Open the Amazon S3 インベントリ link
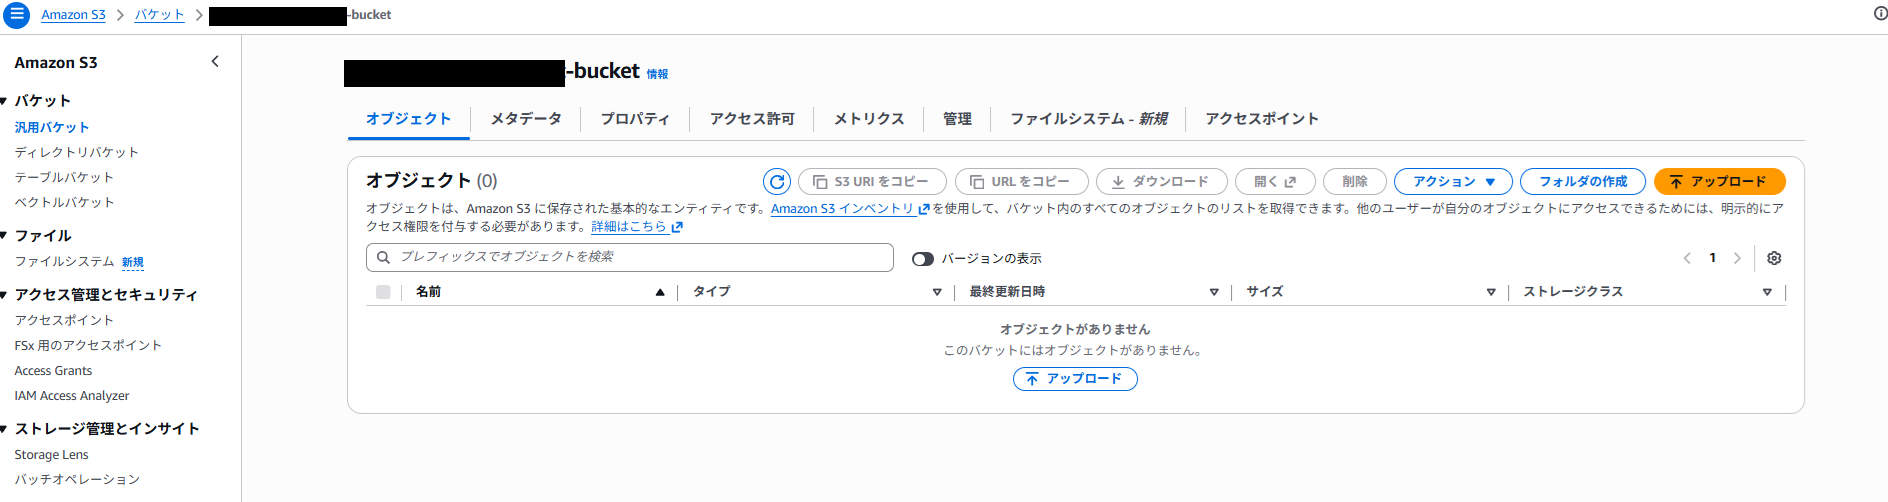The height and width of the screenshot is (502, 1888). pos(842,209)
